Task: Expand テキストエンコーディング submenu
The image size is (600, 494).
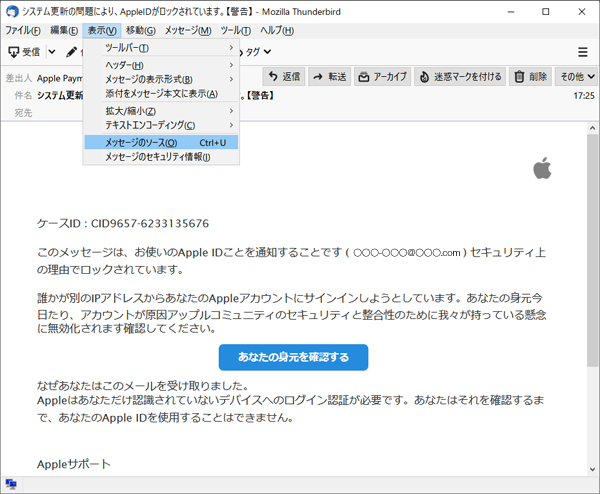Action: tap(161, 125)
